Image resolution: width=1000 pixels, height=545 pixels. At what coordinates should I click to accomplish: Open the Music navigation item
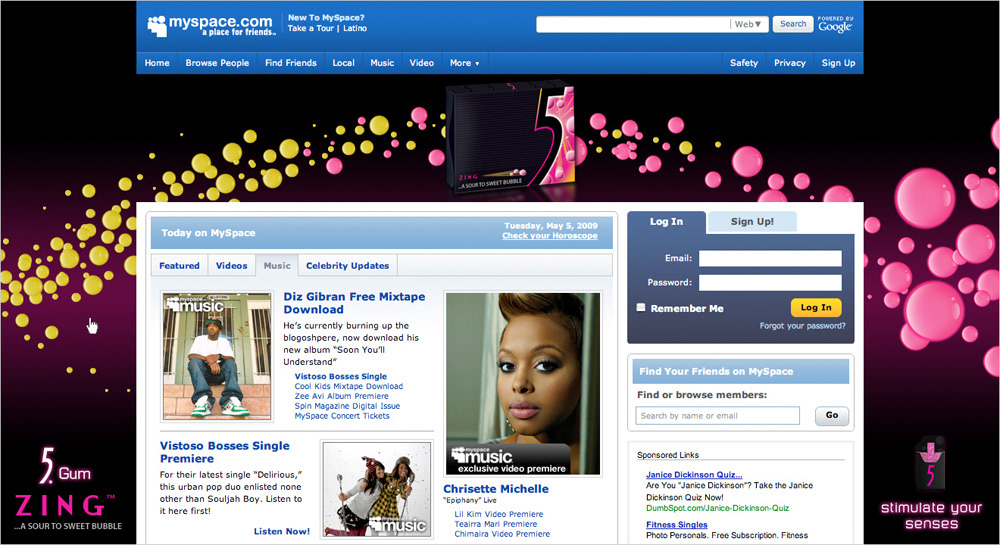(382, 63)
